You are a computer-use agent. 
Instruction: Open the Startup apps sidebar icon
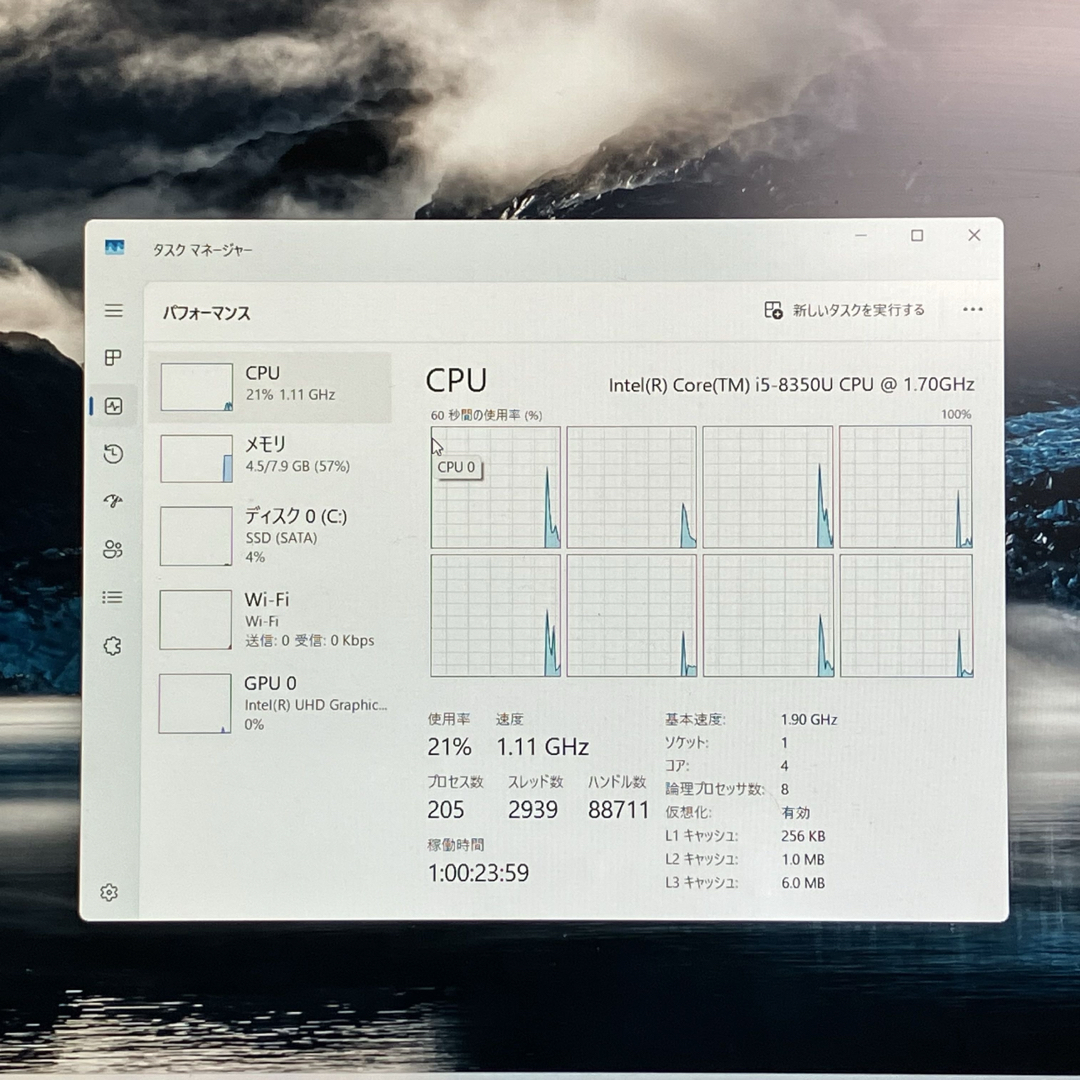click(112, 502)
